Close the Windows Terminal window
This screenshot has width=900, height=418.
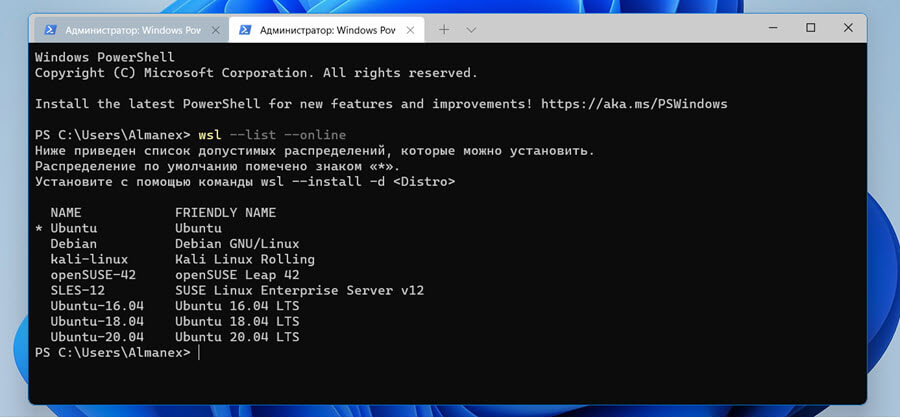click(848, 28)
